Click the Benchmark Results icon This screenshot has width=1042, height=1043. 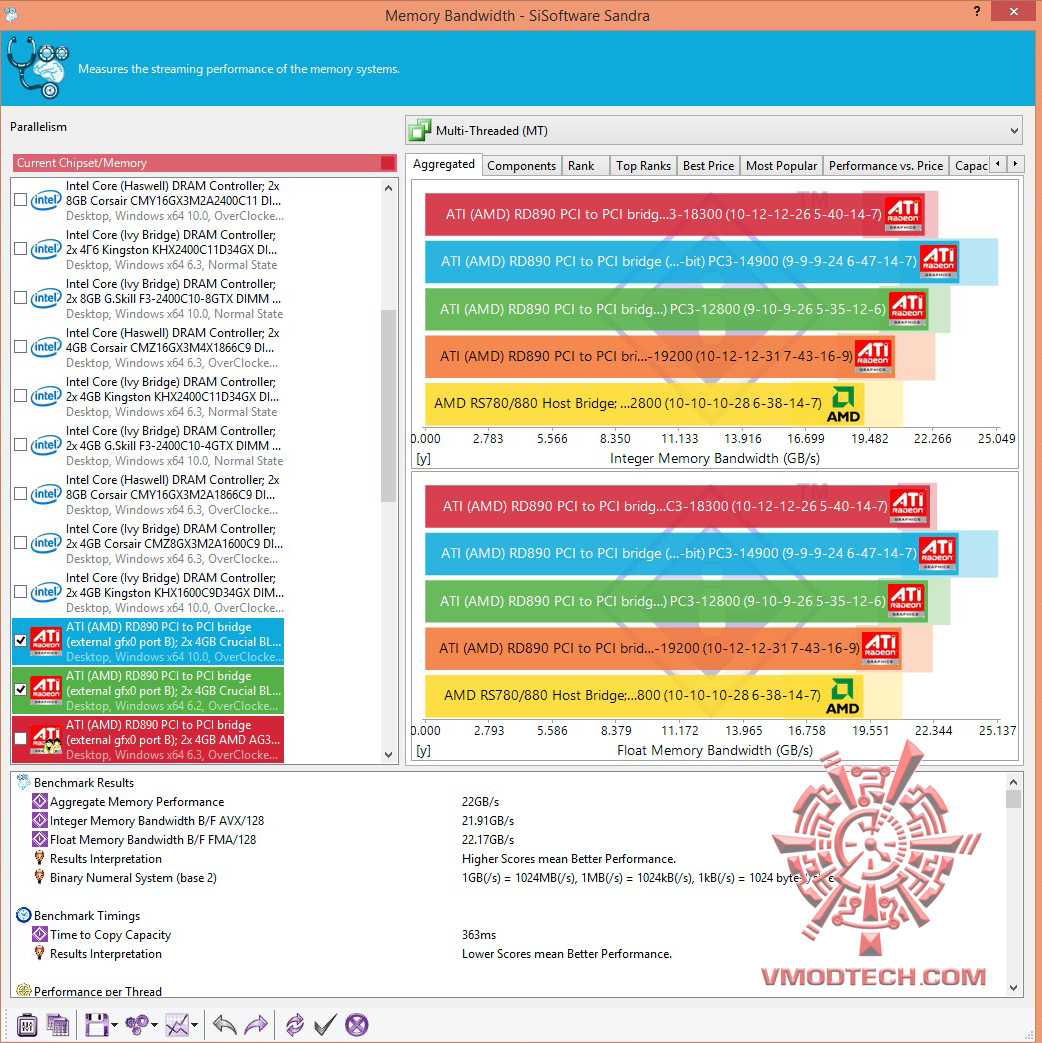[23, 782]
